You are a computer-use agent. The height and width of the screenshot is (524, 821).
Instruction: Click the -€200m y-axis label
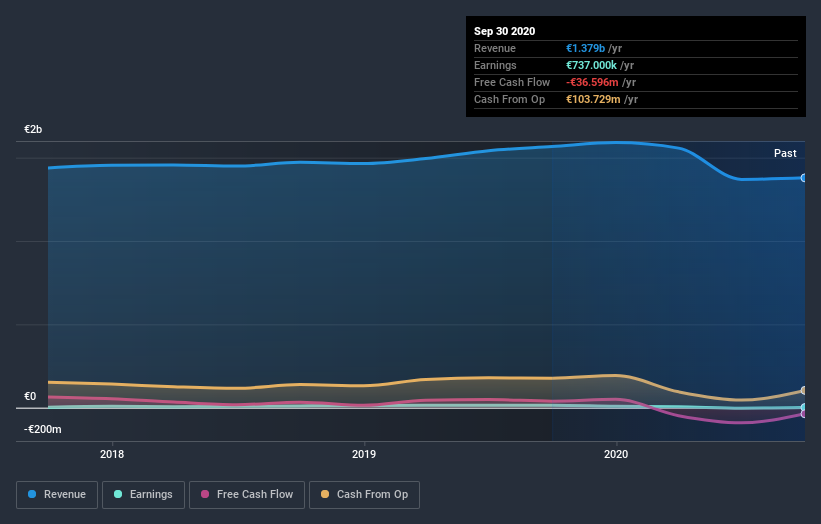click(x=42, y=429)
